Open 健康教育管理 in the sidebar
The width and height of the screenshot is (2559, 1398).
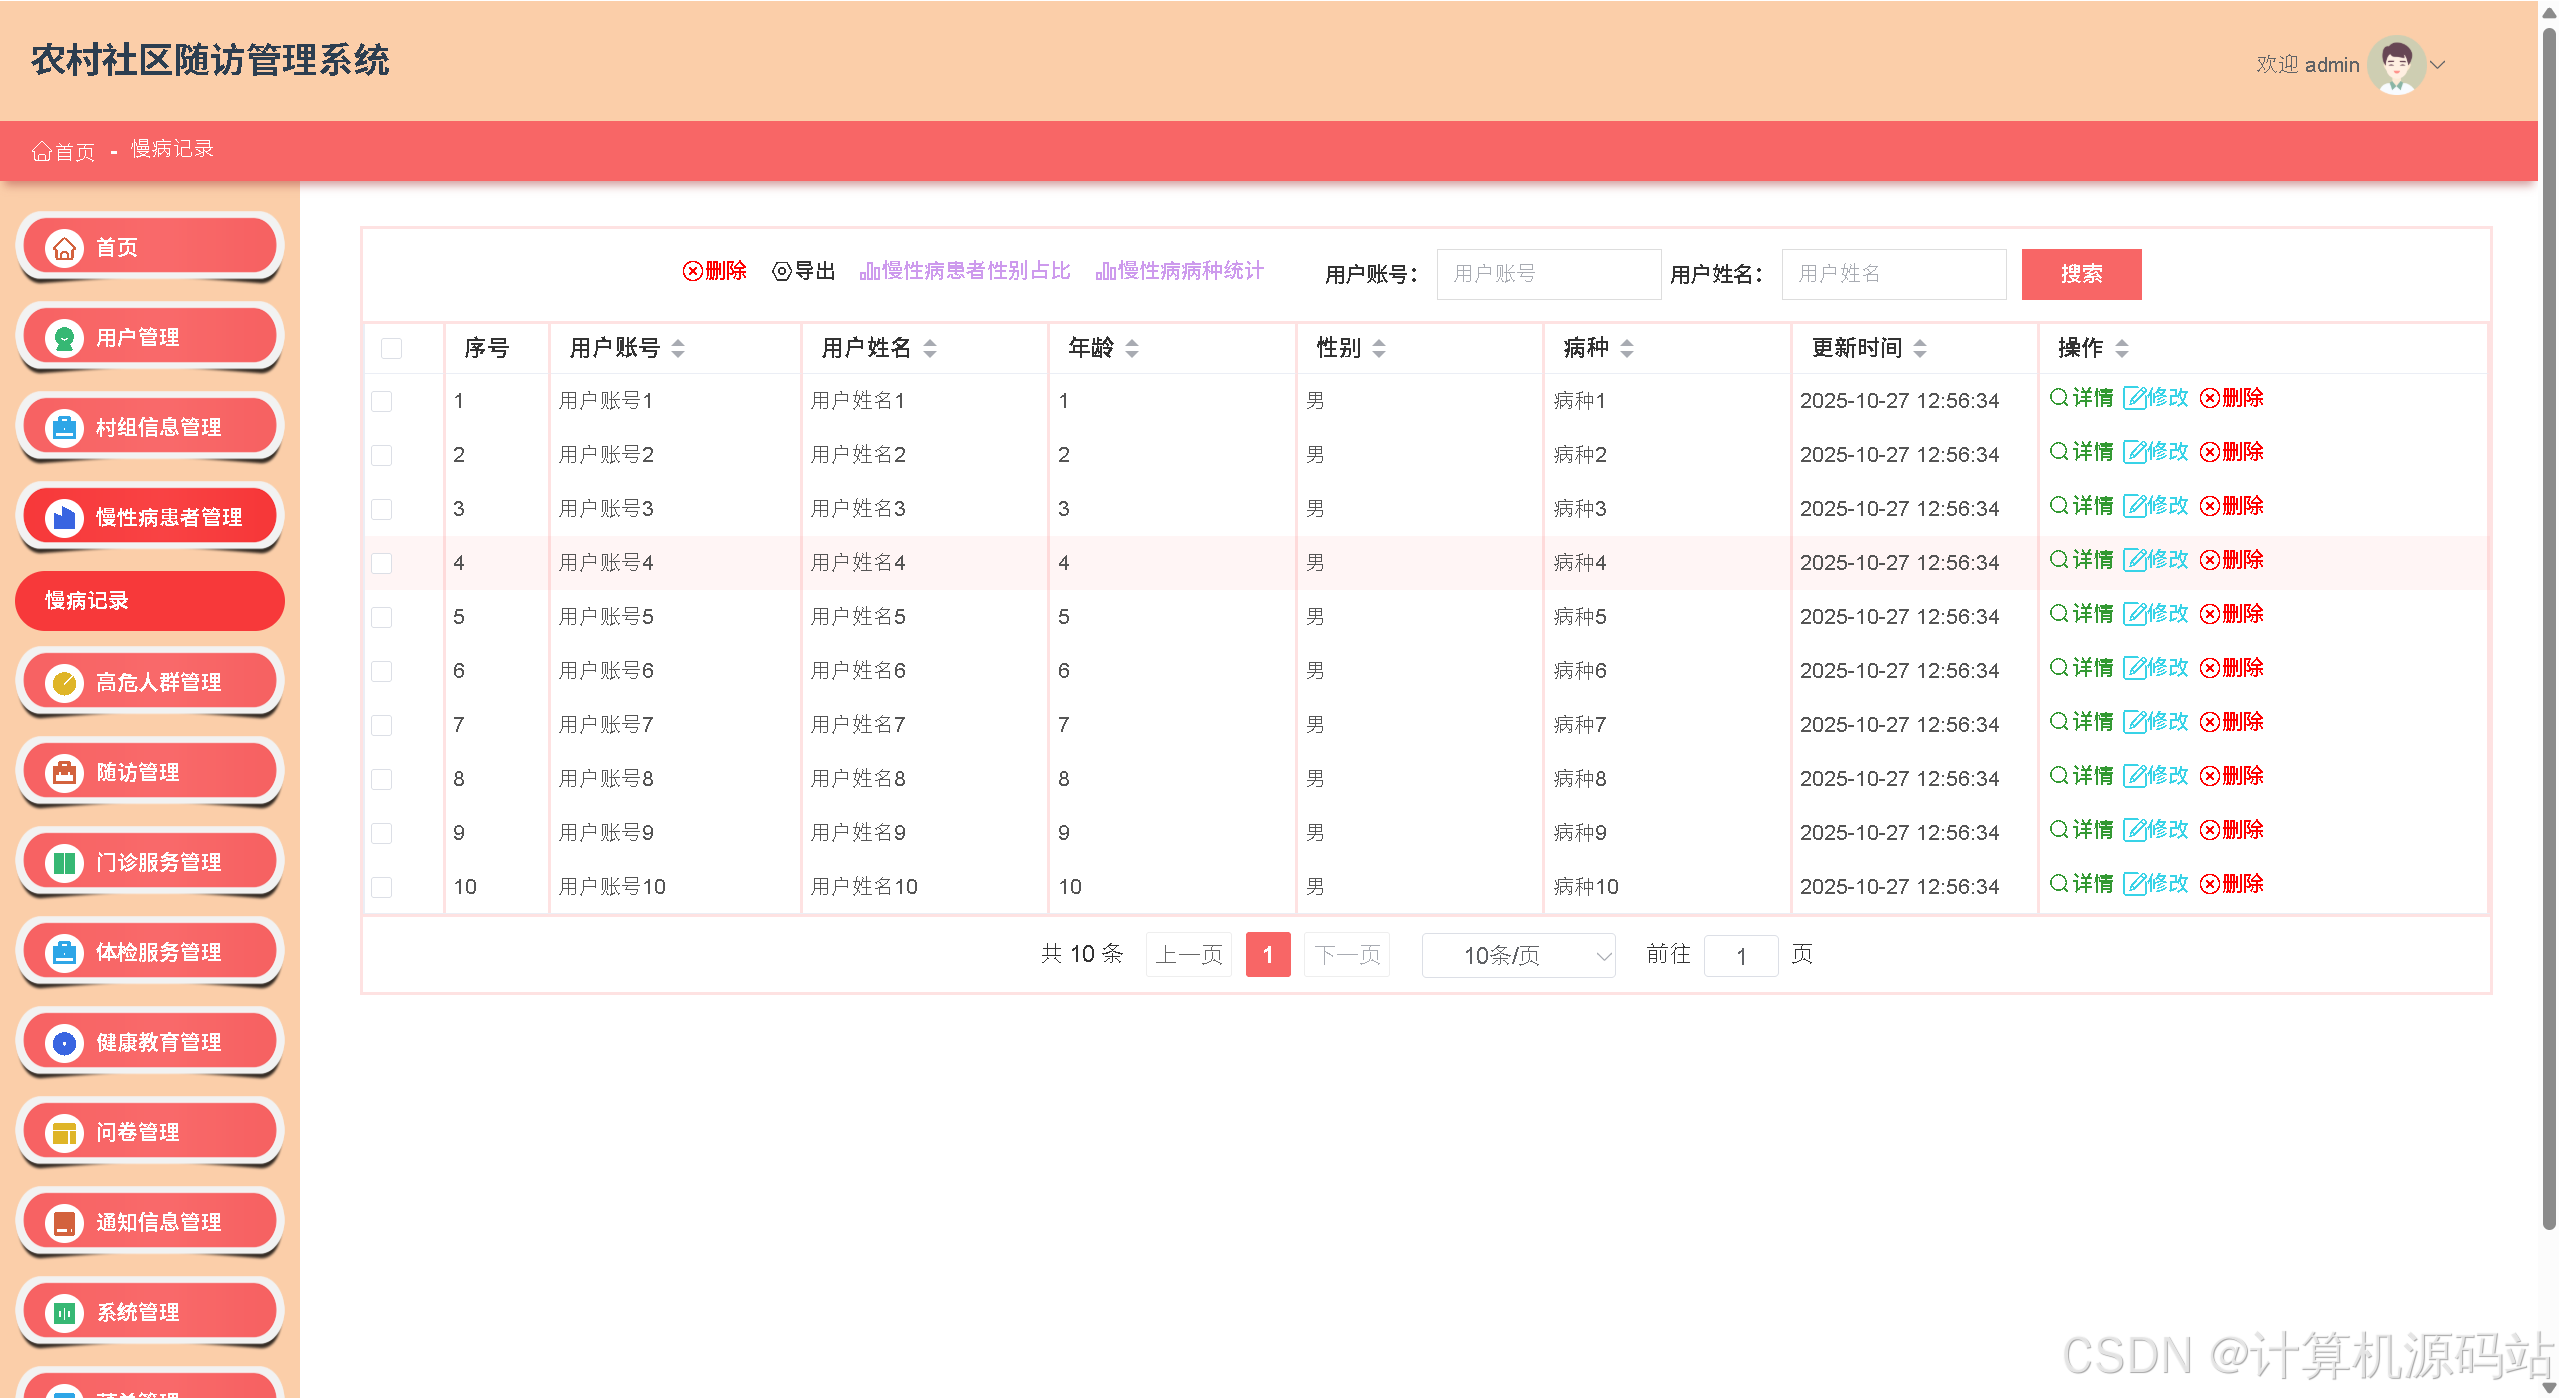(x=150, y=1043)
